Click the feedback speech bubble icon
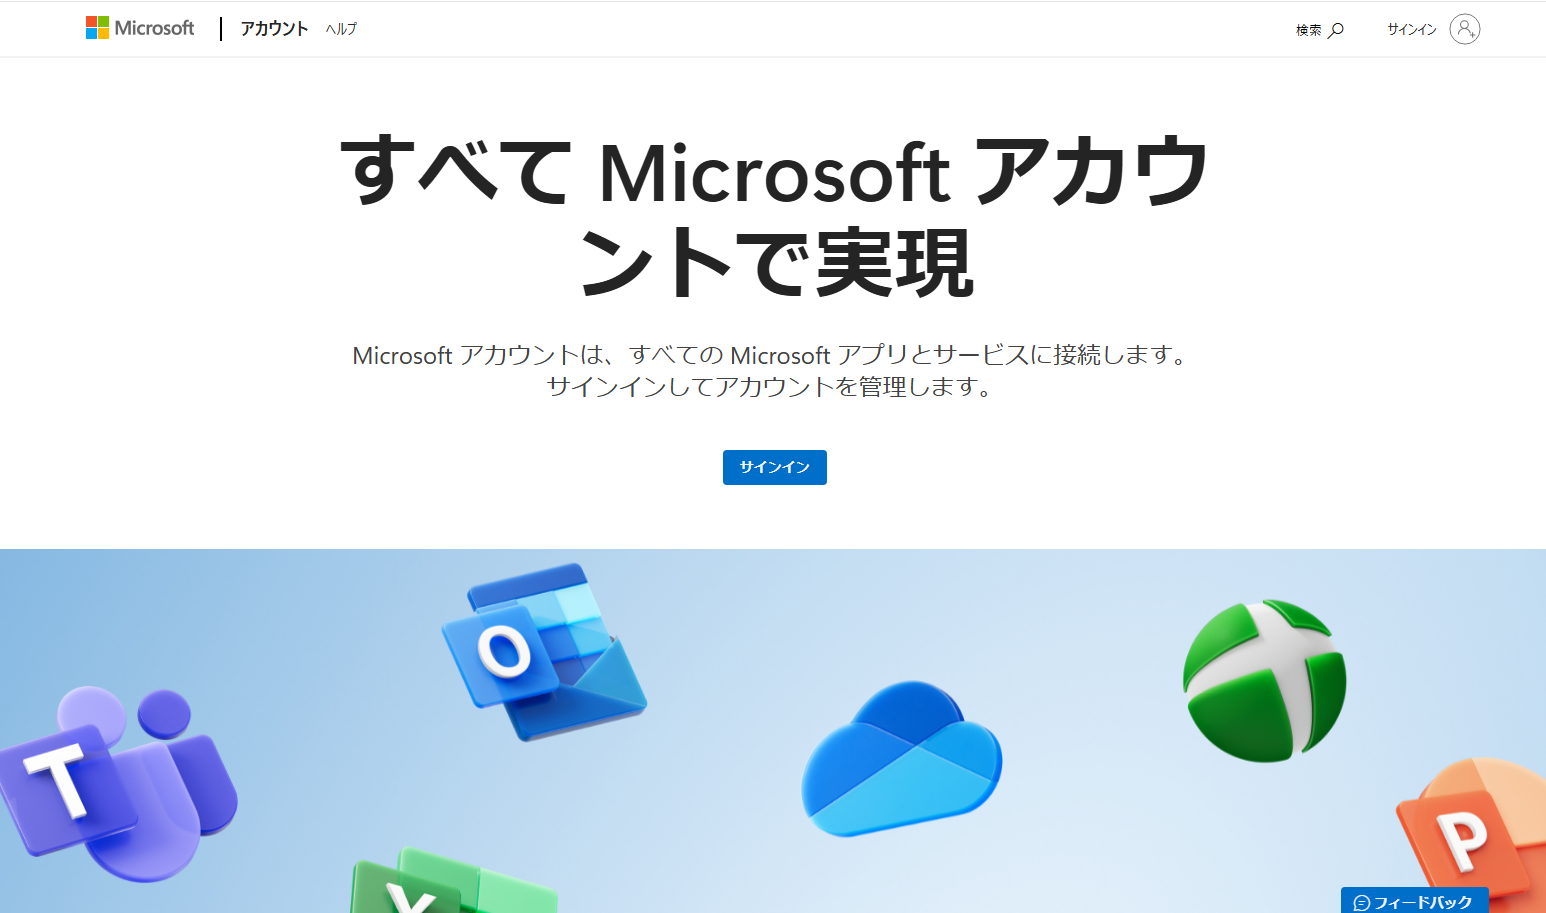 tap(1361, 903)
